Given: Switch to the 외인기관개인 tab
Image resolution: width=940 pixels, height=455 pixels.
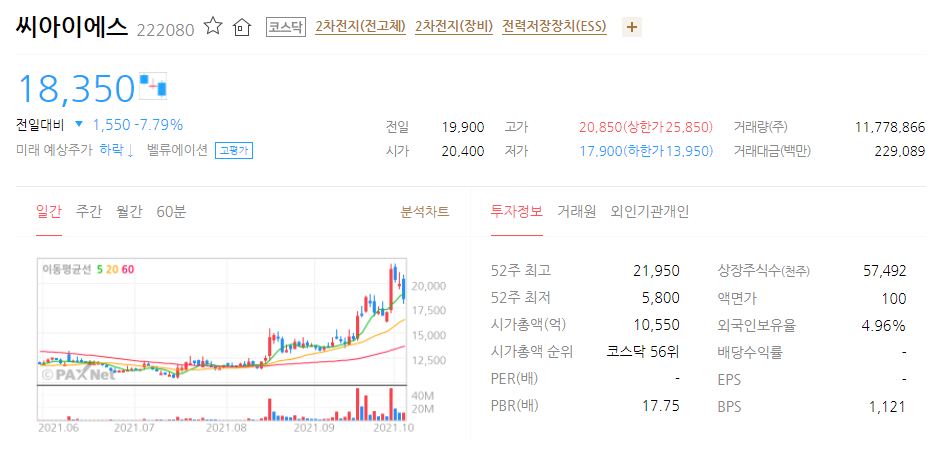Looking at the screenshot, I should tap(650, 212).
